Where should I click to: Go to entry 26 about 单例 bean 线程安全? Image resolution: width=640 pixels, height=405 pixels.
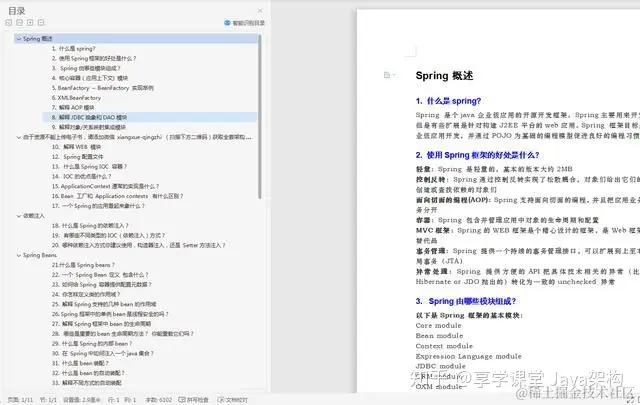110,314
